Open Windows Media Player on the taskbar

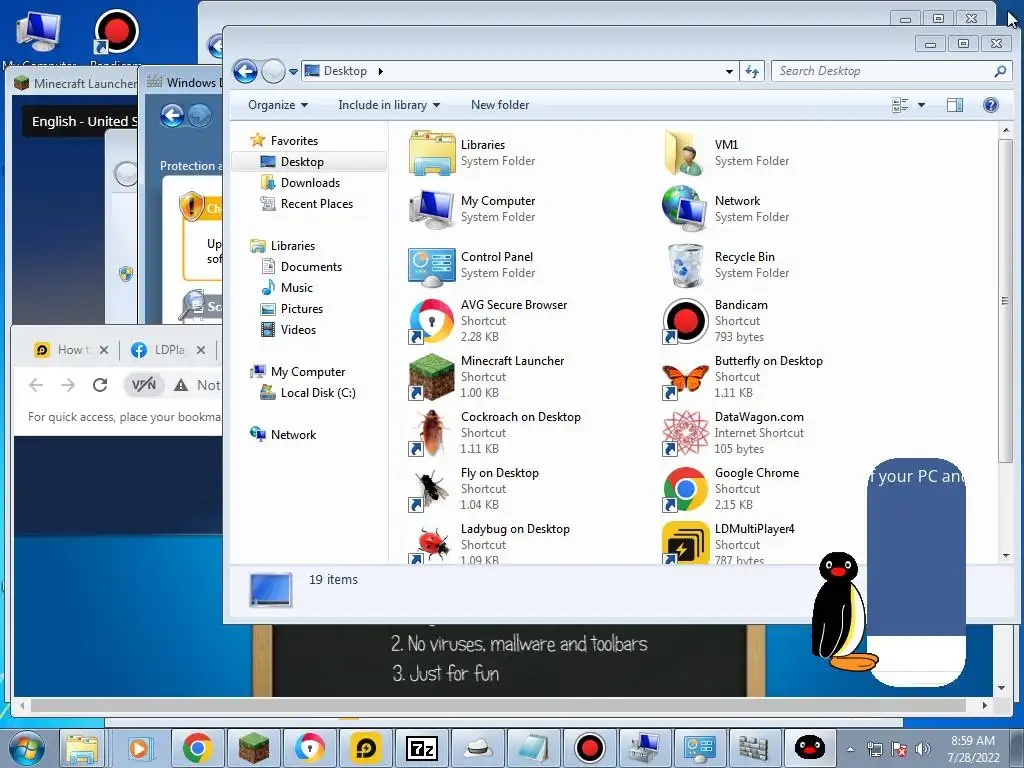coord(140,748)
